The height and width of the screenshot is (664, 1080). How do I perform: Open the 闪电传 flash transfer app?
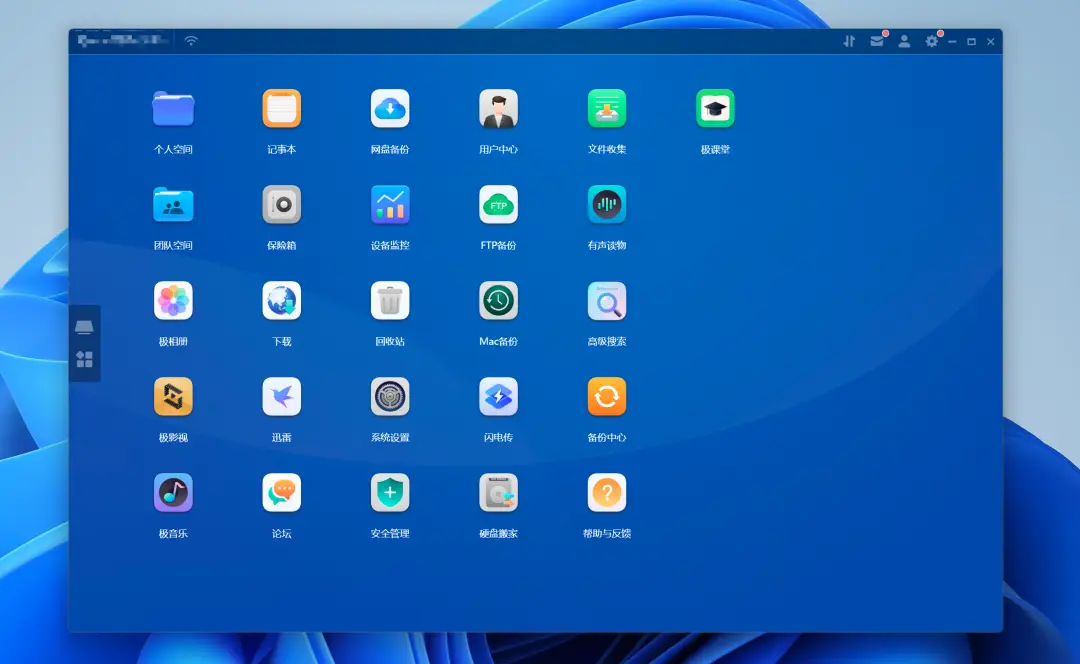498,397
